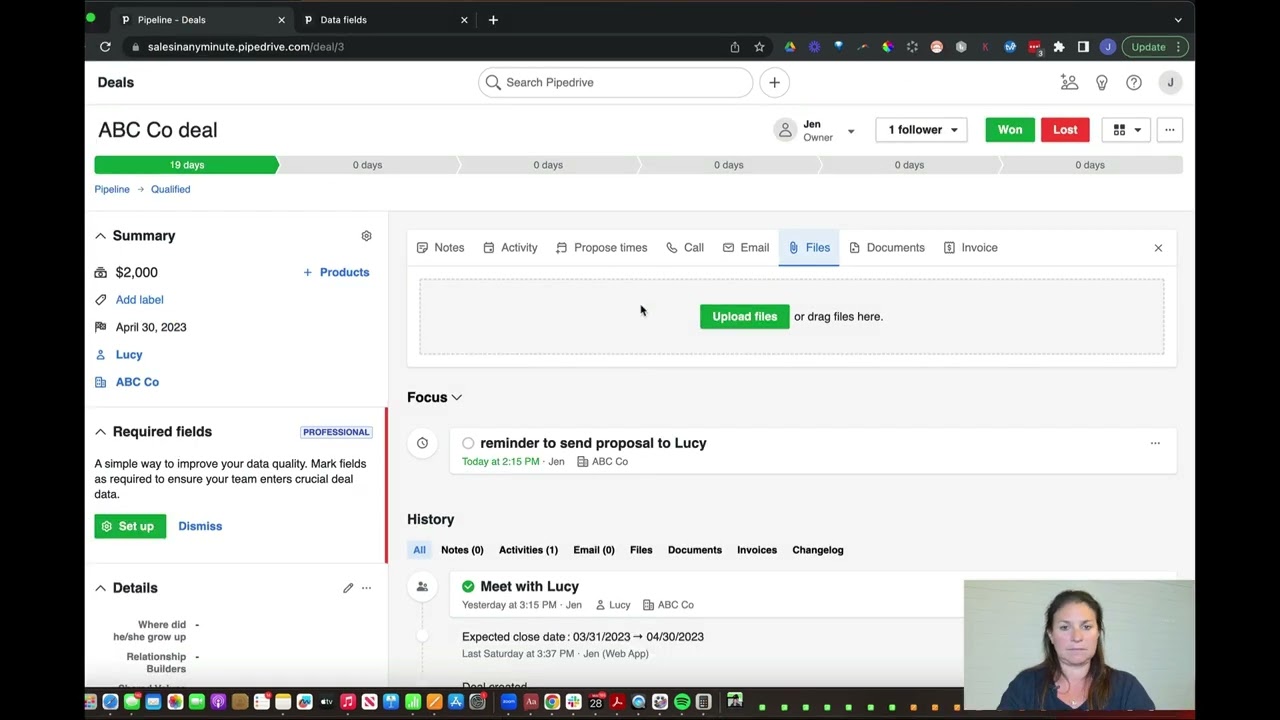
Task: Reload the page with the browser refresh icon
Action: 105,47
